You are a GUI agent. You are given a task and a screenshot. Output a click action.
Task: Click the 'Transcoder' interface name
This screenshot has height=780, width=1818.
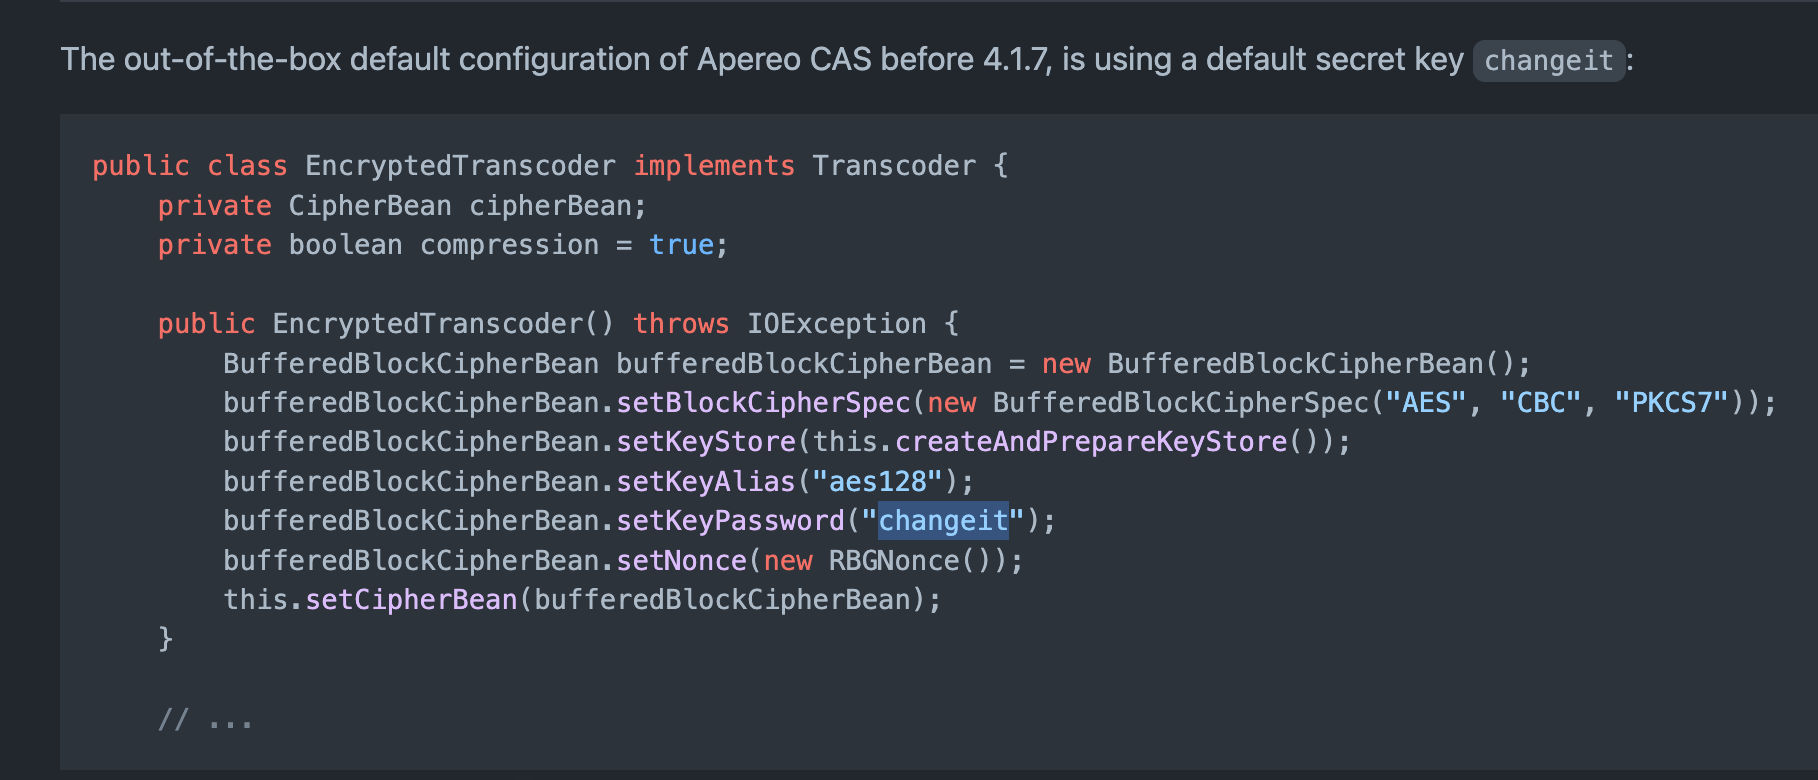(893, 166)
